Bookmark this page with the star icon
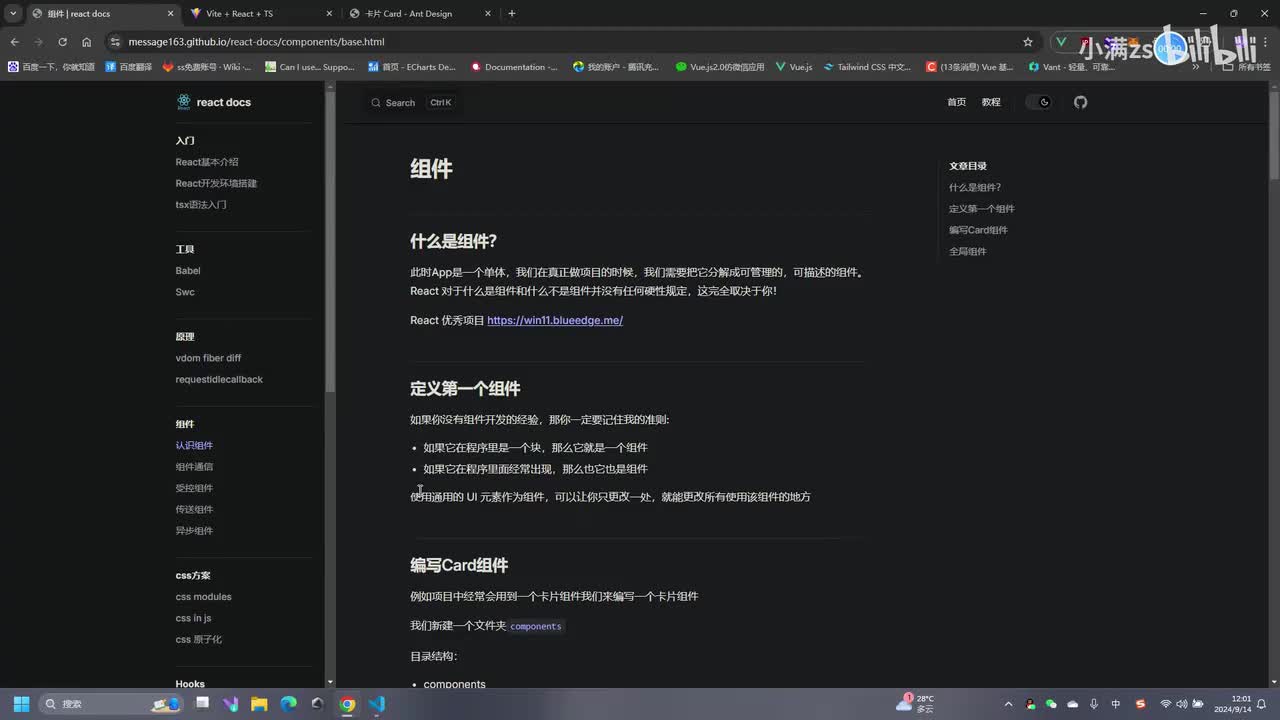Viewport: 1280px width, 720px height. 1027,42
